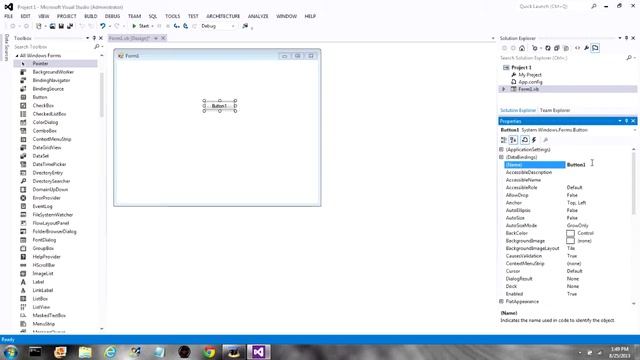The height and width of the screenshot is (360, 640).
Task: Open the Button1 object selector dropdown in Properties
Action: click(x=635, y=130)
